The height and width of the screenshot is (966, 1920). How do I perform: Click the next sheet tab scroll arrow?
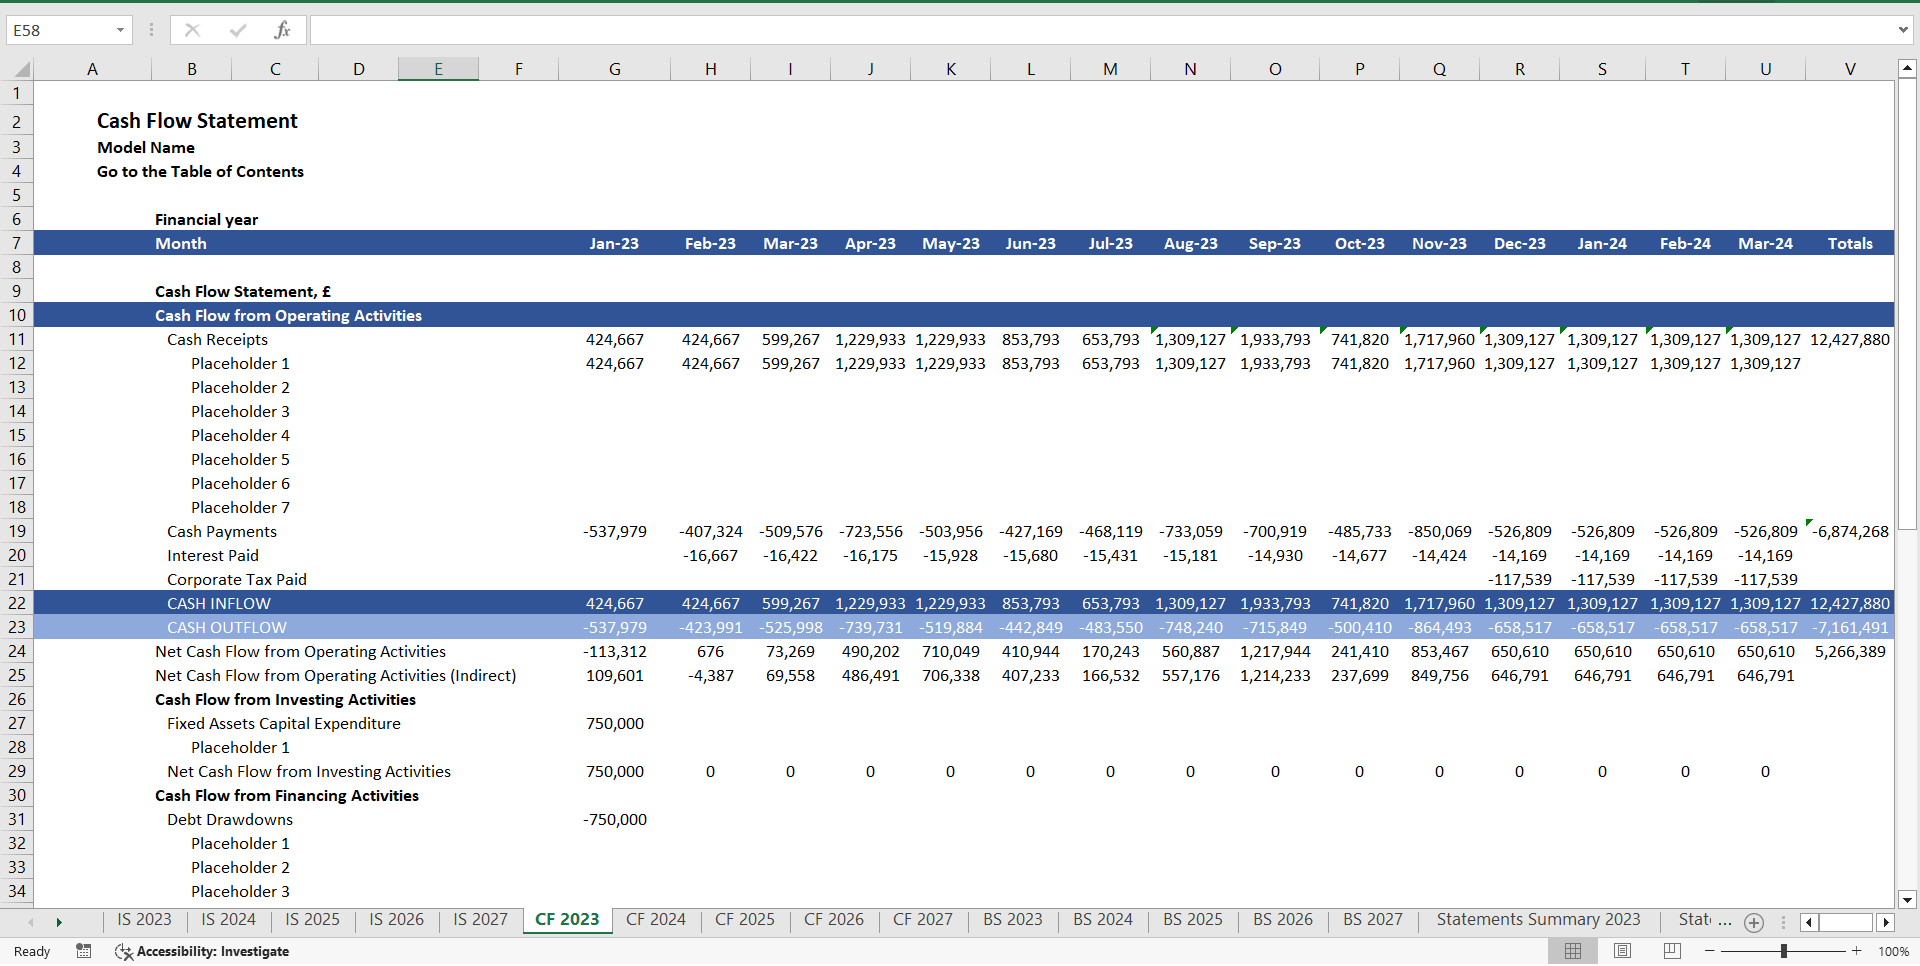pos(59,922)
